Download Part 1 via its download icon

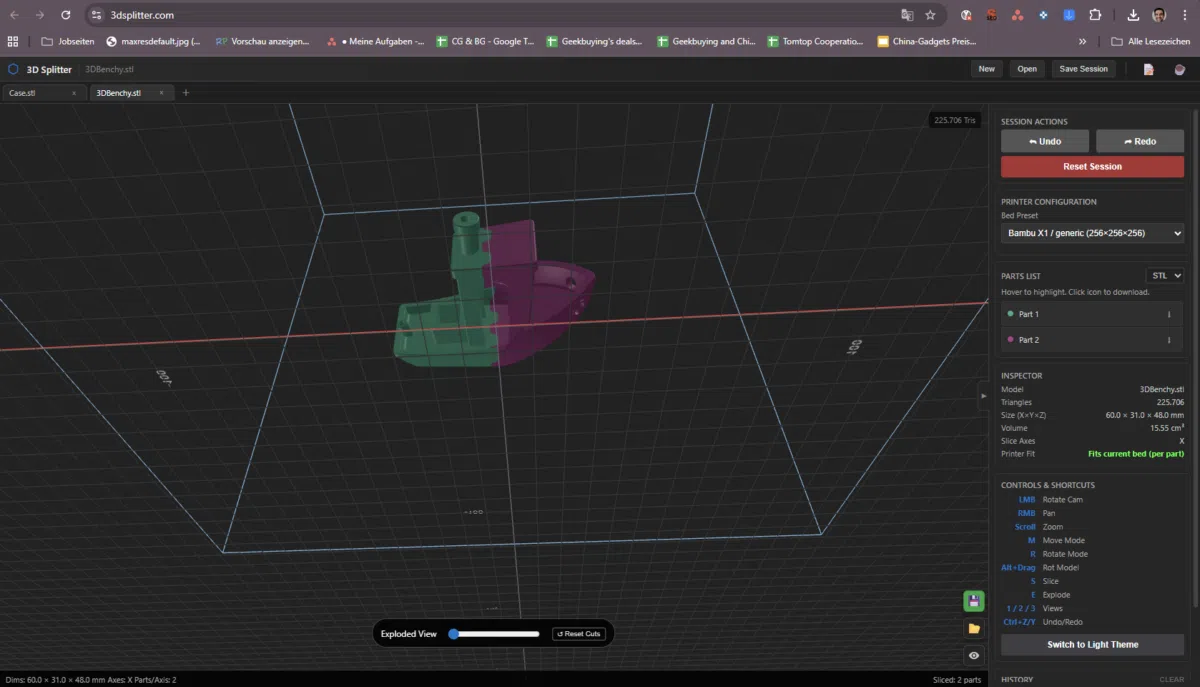click(1168, 314)
